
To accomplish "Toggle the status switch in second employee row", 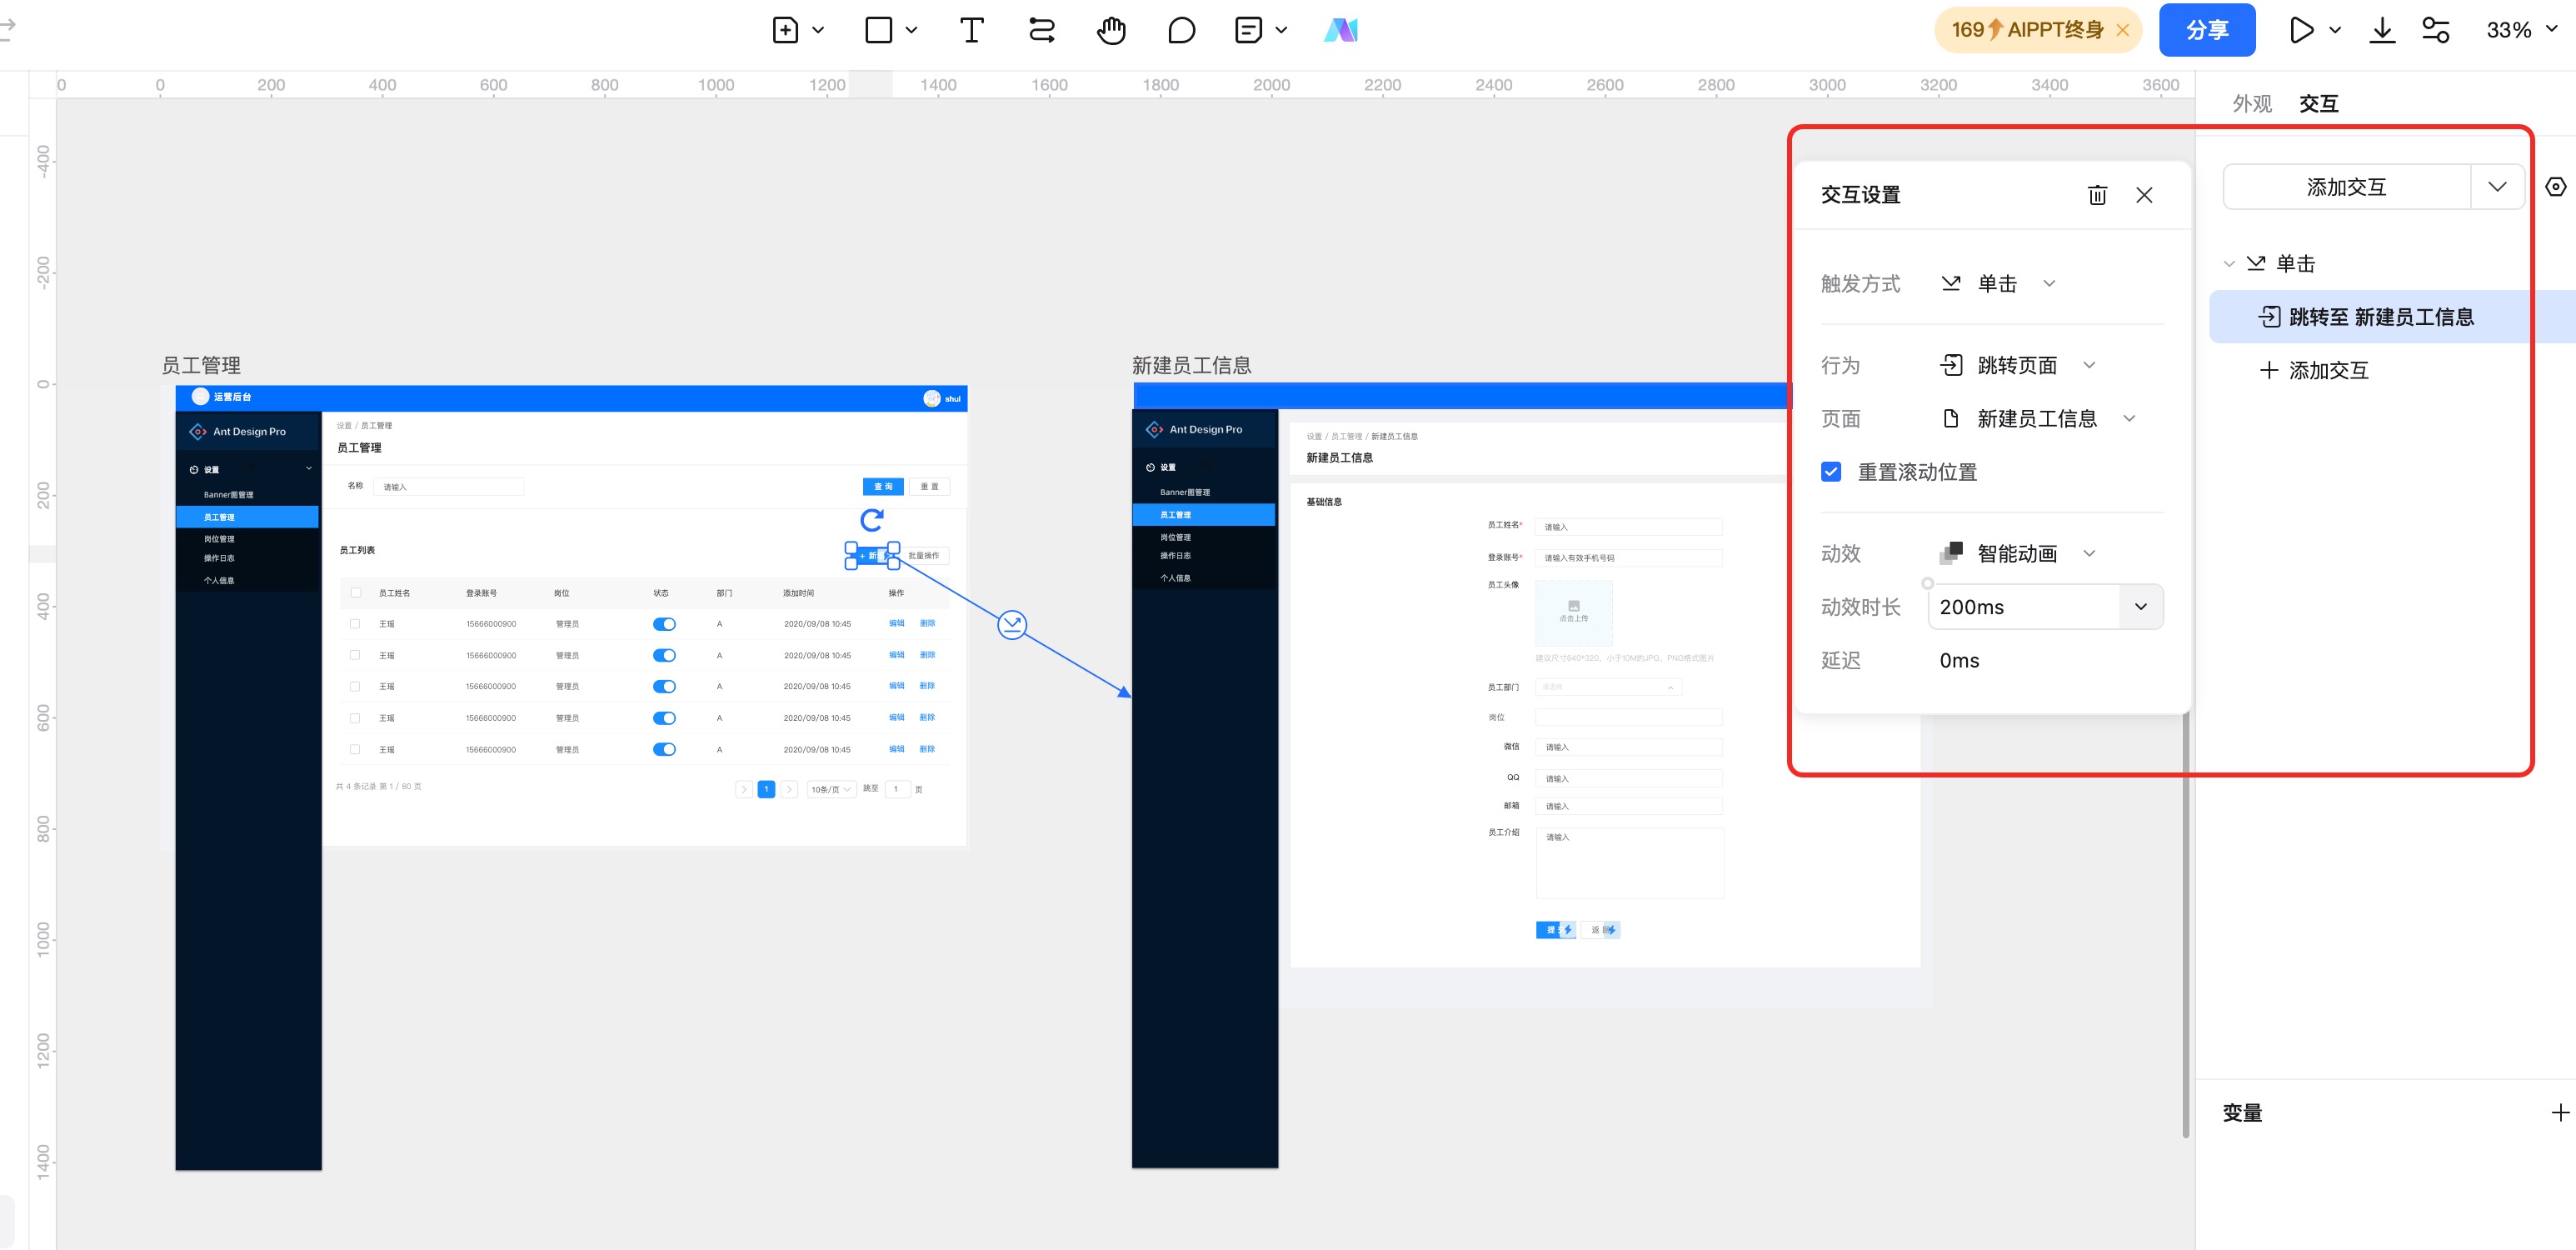I will pyautogui.click(x=664, y=655).
